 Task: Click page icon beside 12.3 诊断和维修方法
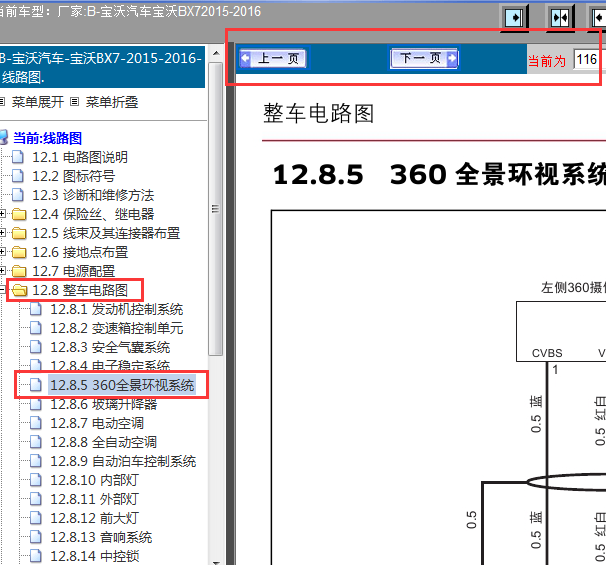18,195
